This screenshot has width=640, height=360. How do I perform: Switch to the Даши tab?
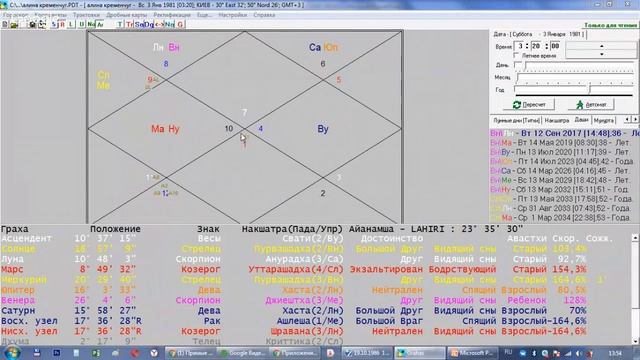pos(581,120)
